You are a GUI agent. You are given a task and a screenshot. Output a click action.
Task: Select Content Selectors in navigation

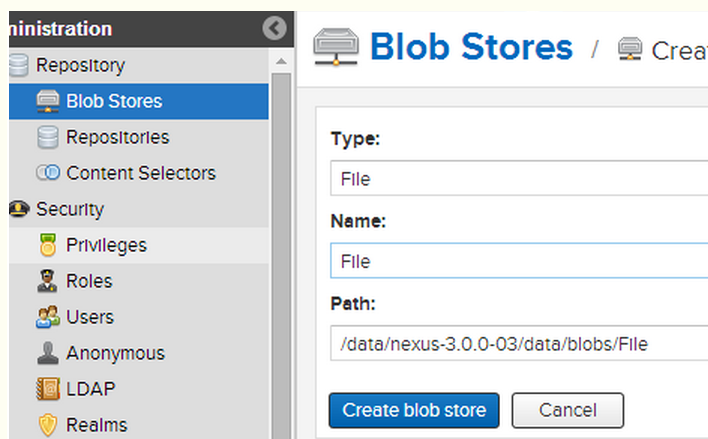click(x=140, y=173)
